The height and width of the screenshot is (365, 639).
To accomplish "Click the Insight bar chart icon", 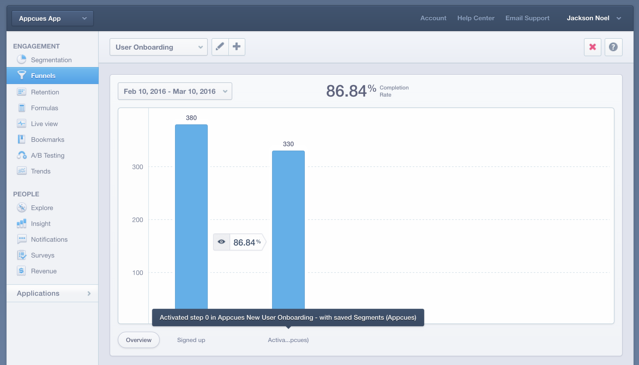I will [22, 223].
